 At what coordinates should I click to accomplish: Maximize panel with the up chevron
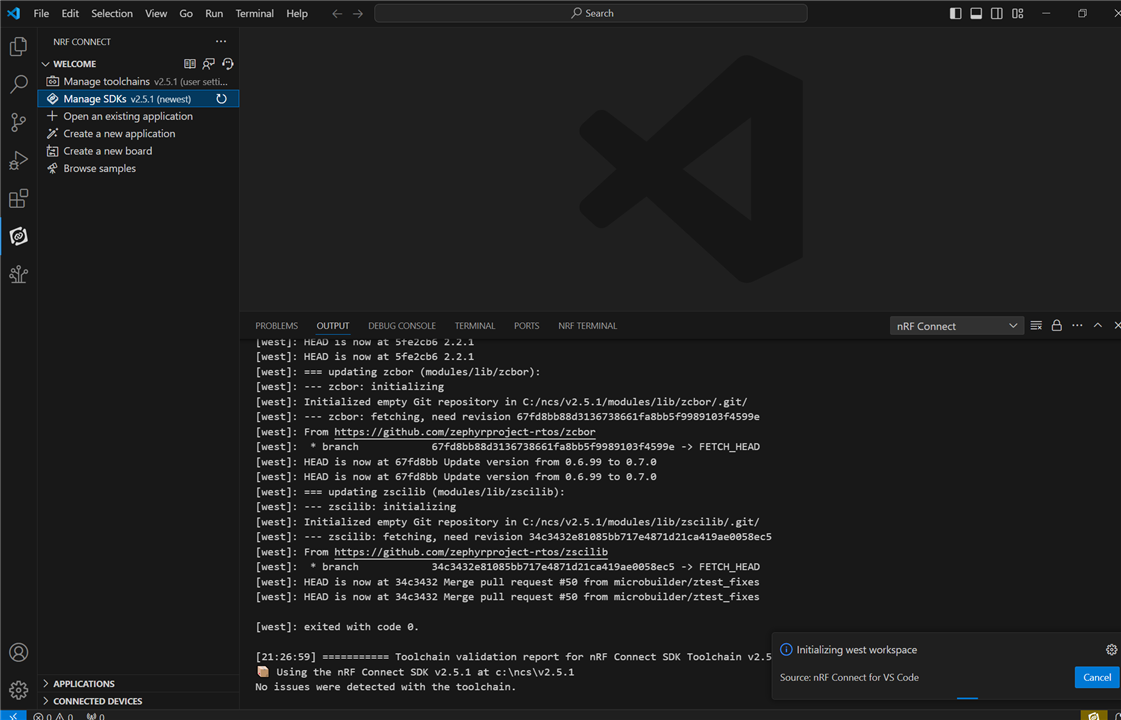point(1097,325)
